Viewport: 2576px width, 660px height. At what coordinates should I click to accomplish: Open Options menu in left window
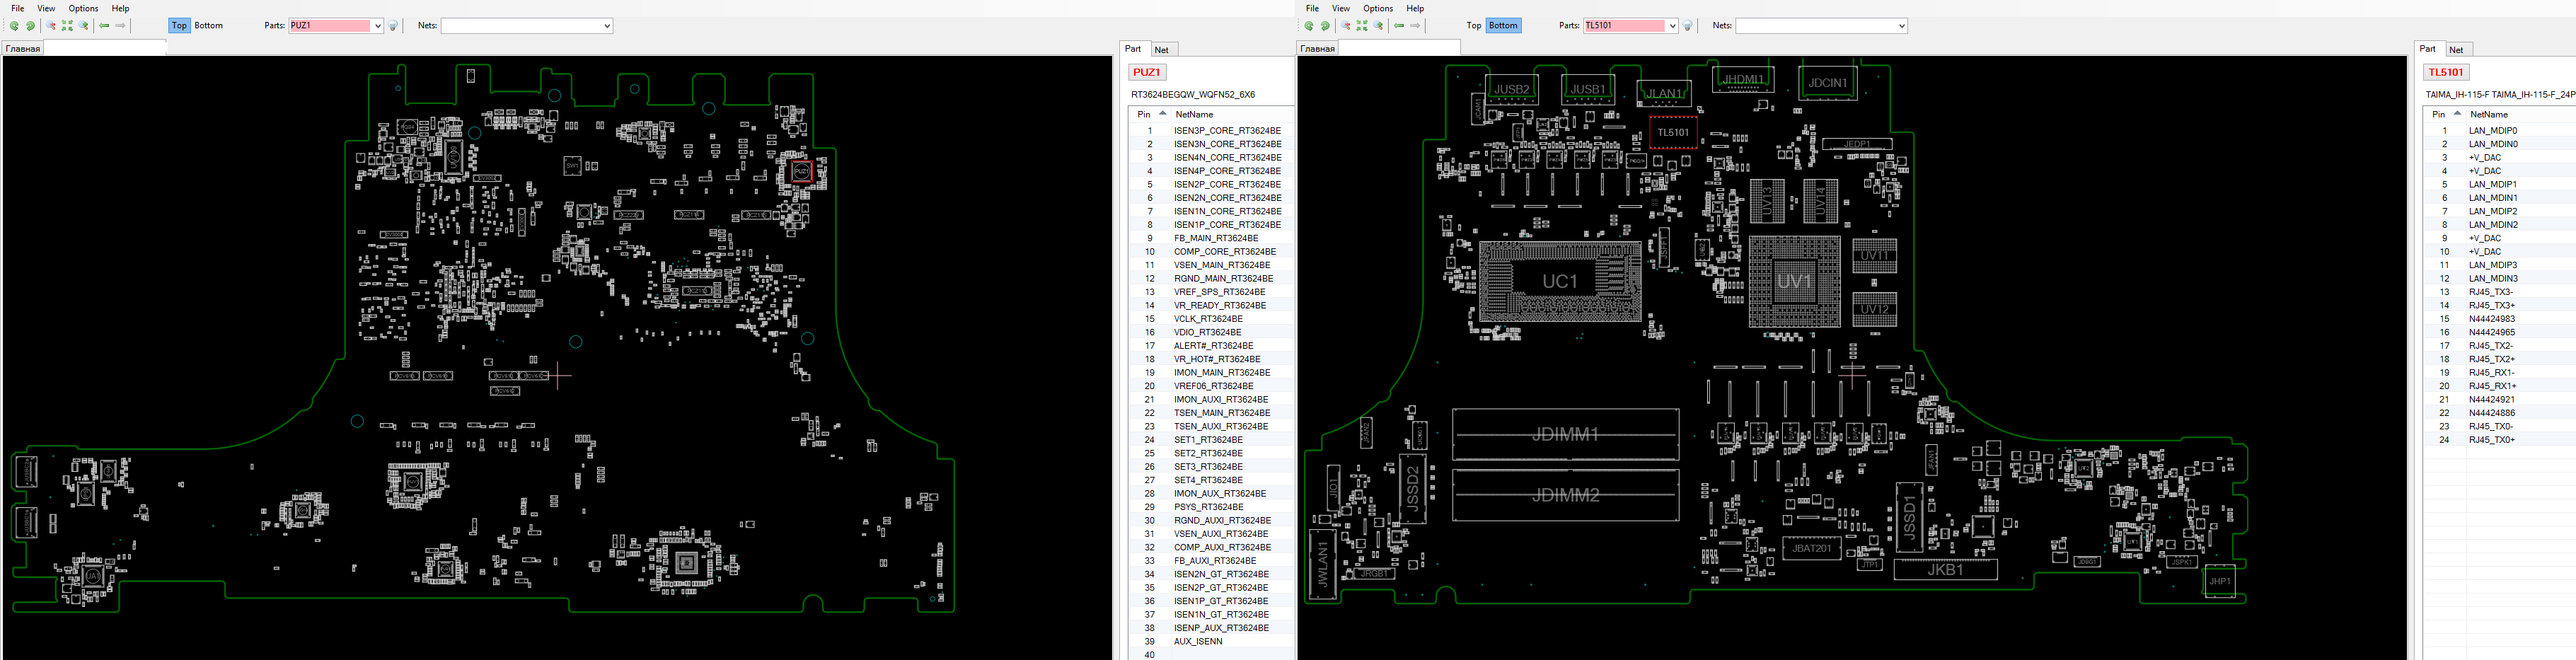coord(83,8)
